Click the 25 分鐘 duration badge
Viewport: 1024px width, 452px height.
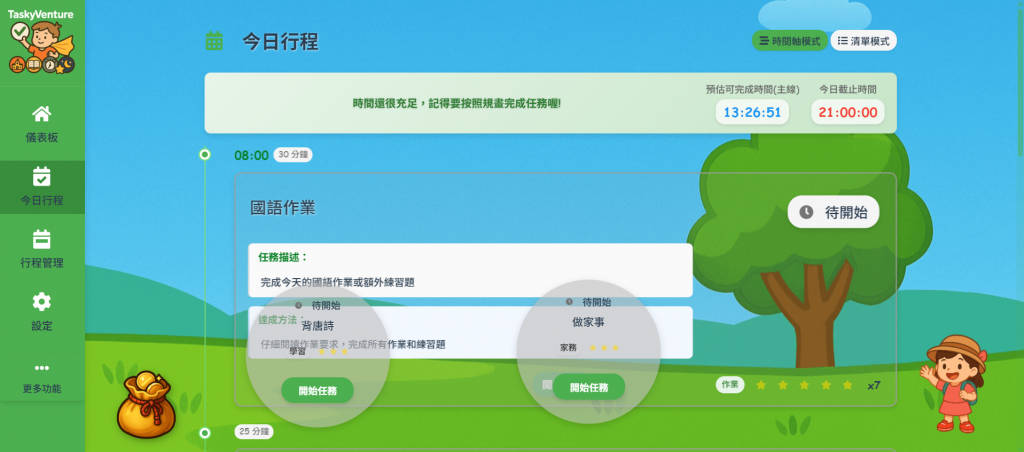[254, 432]
